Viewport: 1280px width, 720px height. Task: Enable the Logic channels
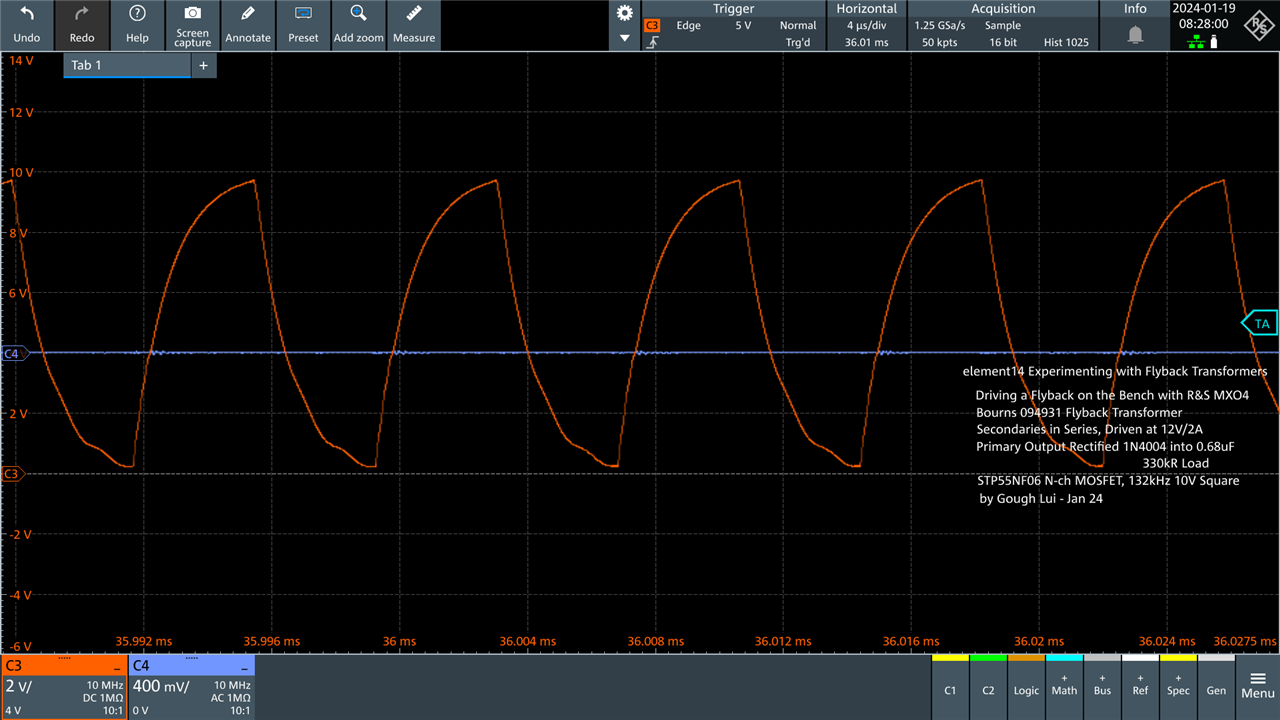pyautogui.click(x=1026, y=687)
